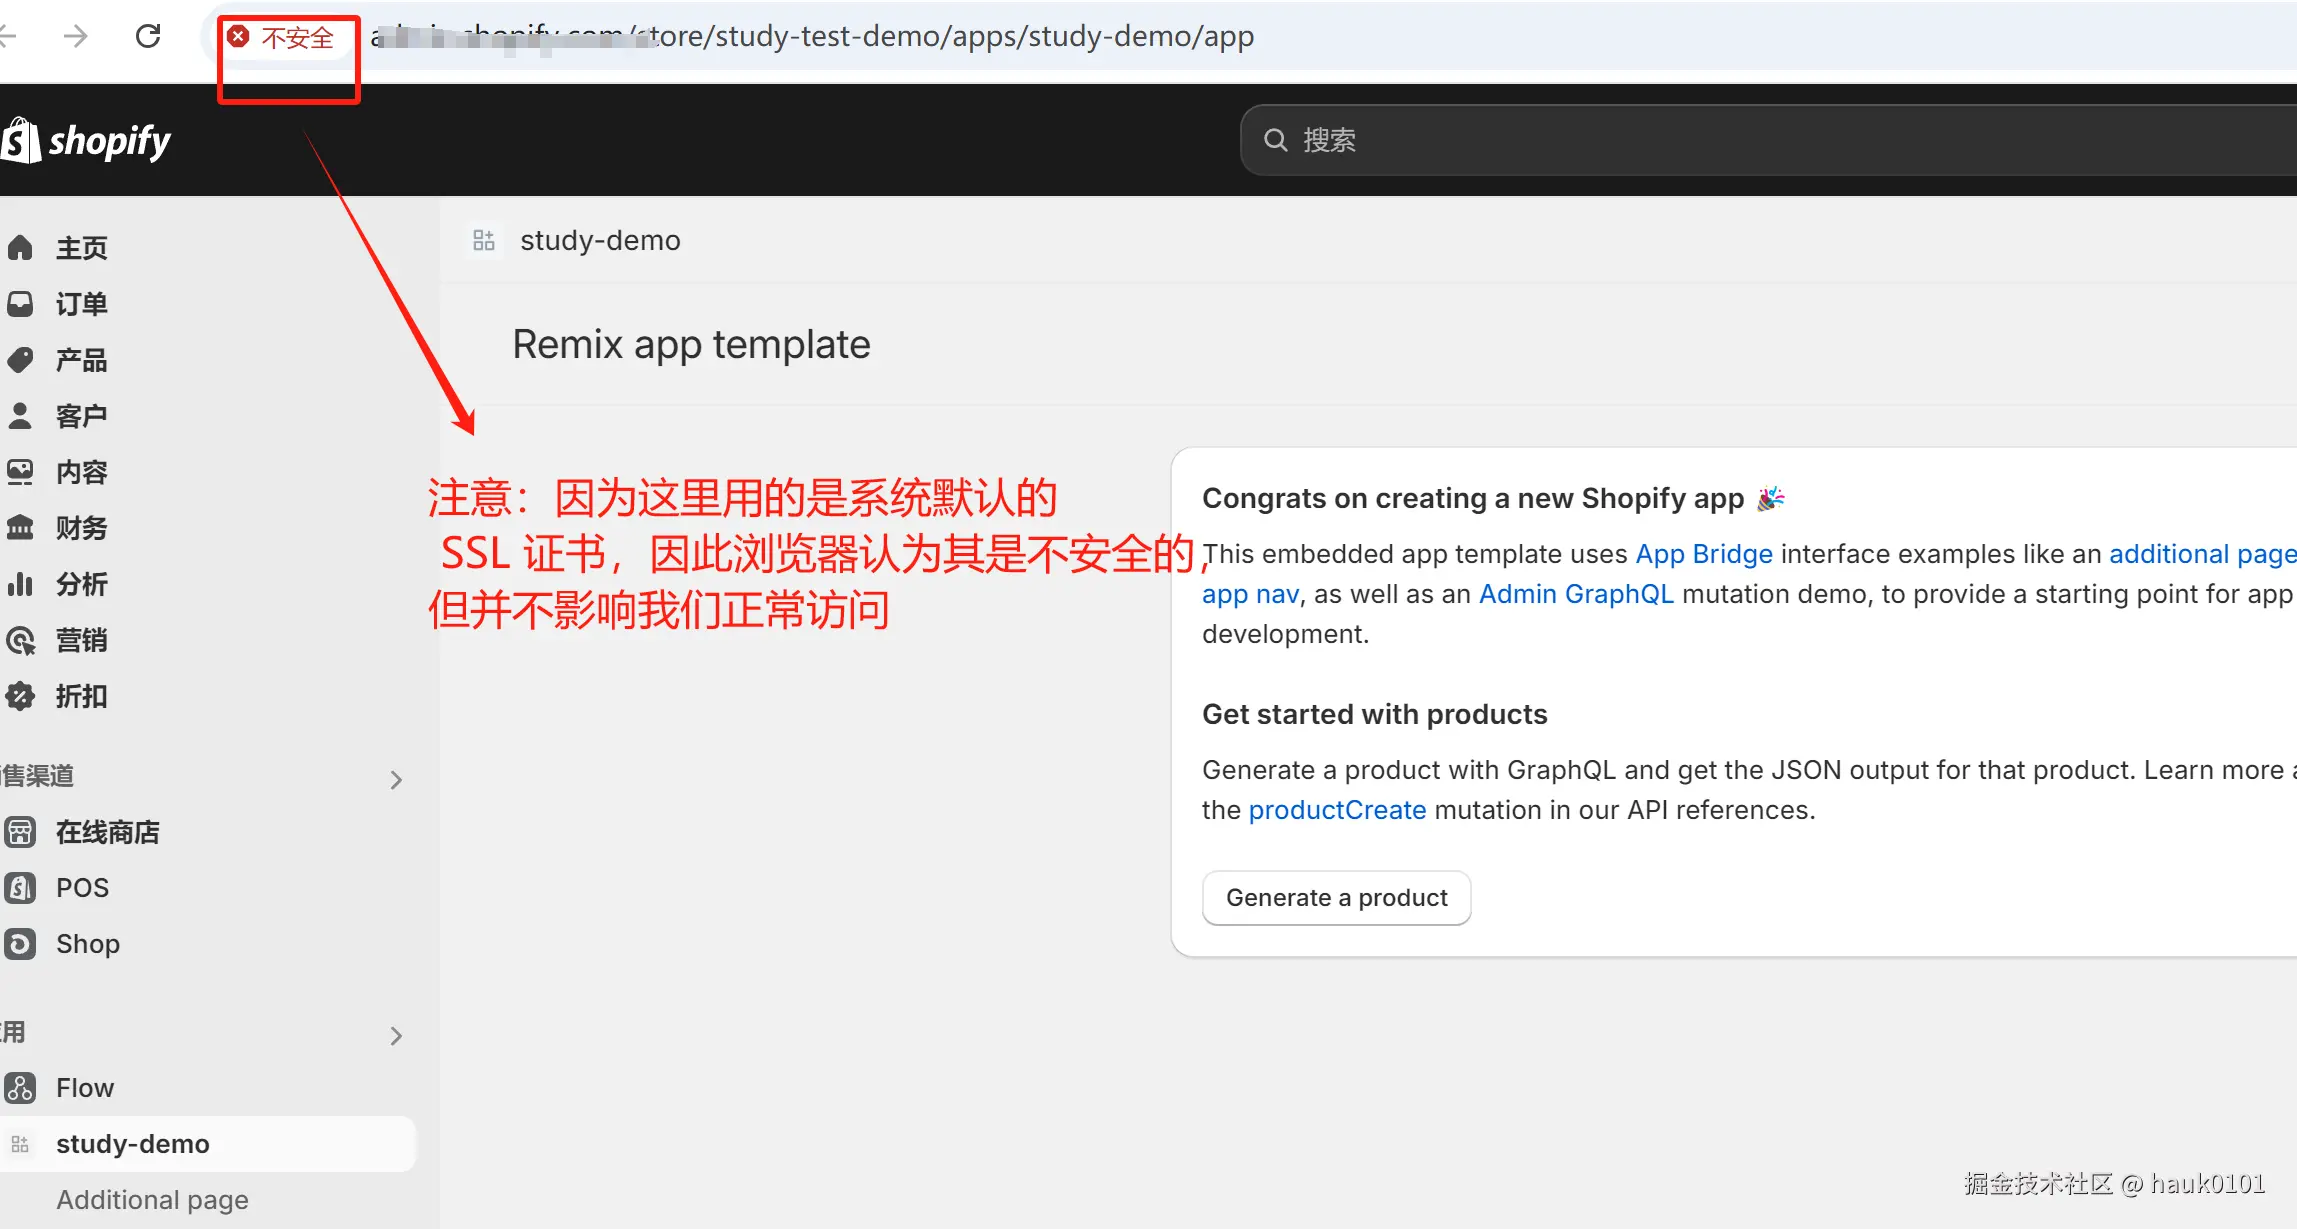Viewport: 2297px width, 1229px height.
Task: Open Finance (财务) bank icon
Action: coord(20,528)
